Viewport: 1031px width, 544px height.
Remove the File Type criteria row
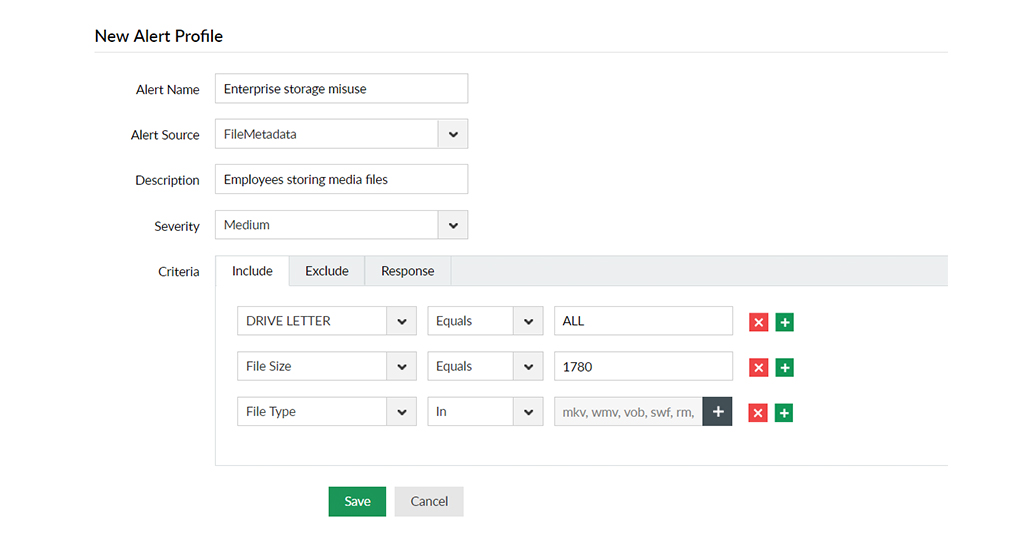click(x=758, y=412)
